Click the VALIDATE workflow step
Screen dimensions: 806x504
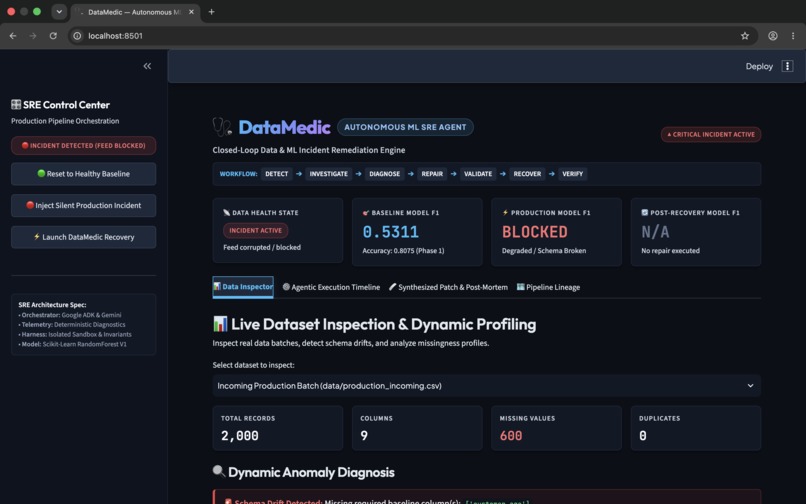tap(478, 174)
